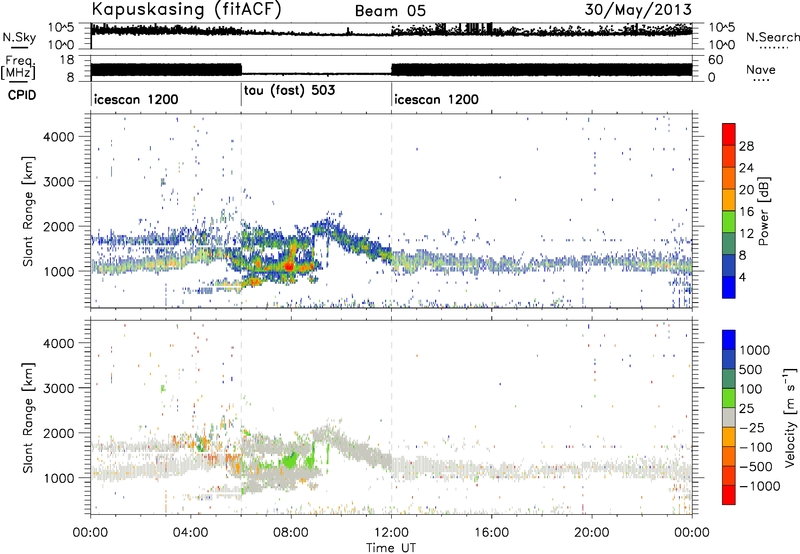The width and height of the screenshot is (800, 554).
Task: Click the 08:00 time tick label
Action: [291, 533]
